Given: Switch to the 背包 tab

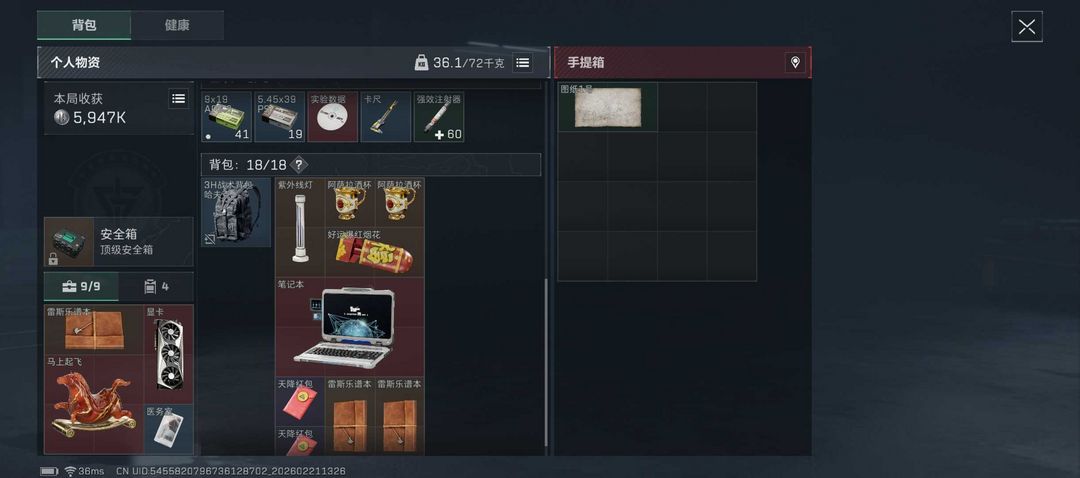Looking at the screenshot, I should pyautogui.click(x=84, y=25).
